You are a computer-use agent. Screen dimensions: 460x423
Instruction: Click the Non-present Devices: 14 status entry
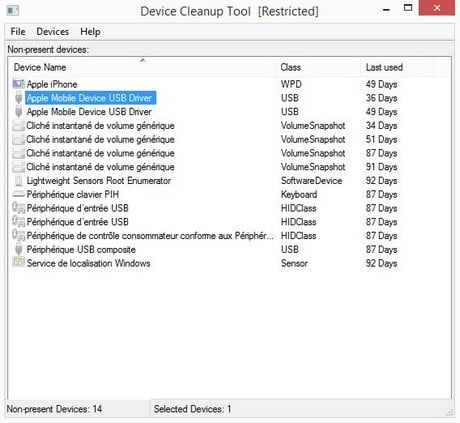[54, 409]
